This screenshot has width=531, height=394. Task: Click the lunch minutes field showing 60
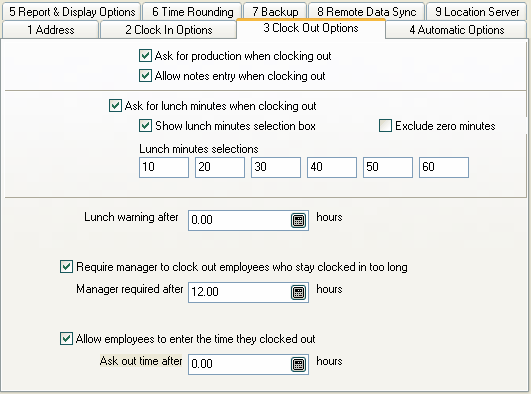444,167
